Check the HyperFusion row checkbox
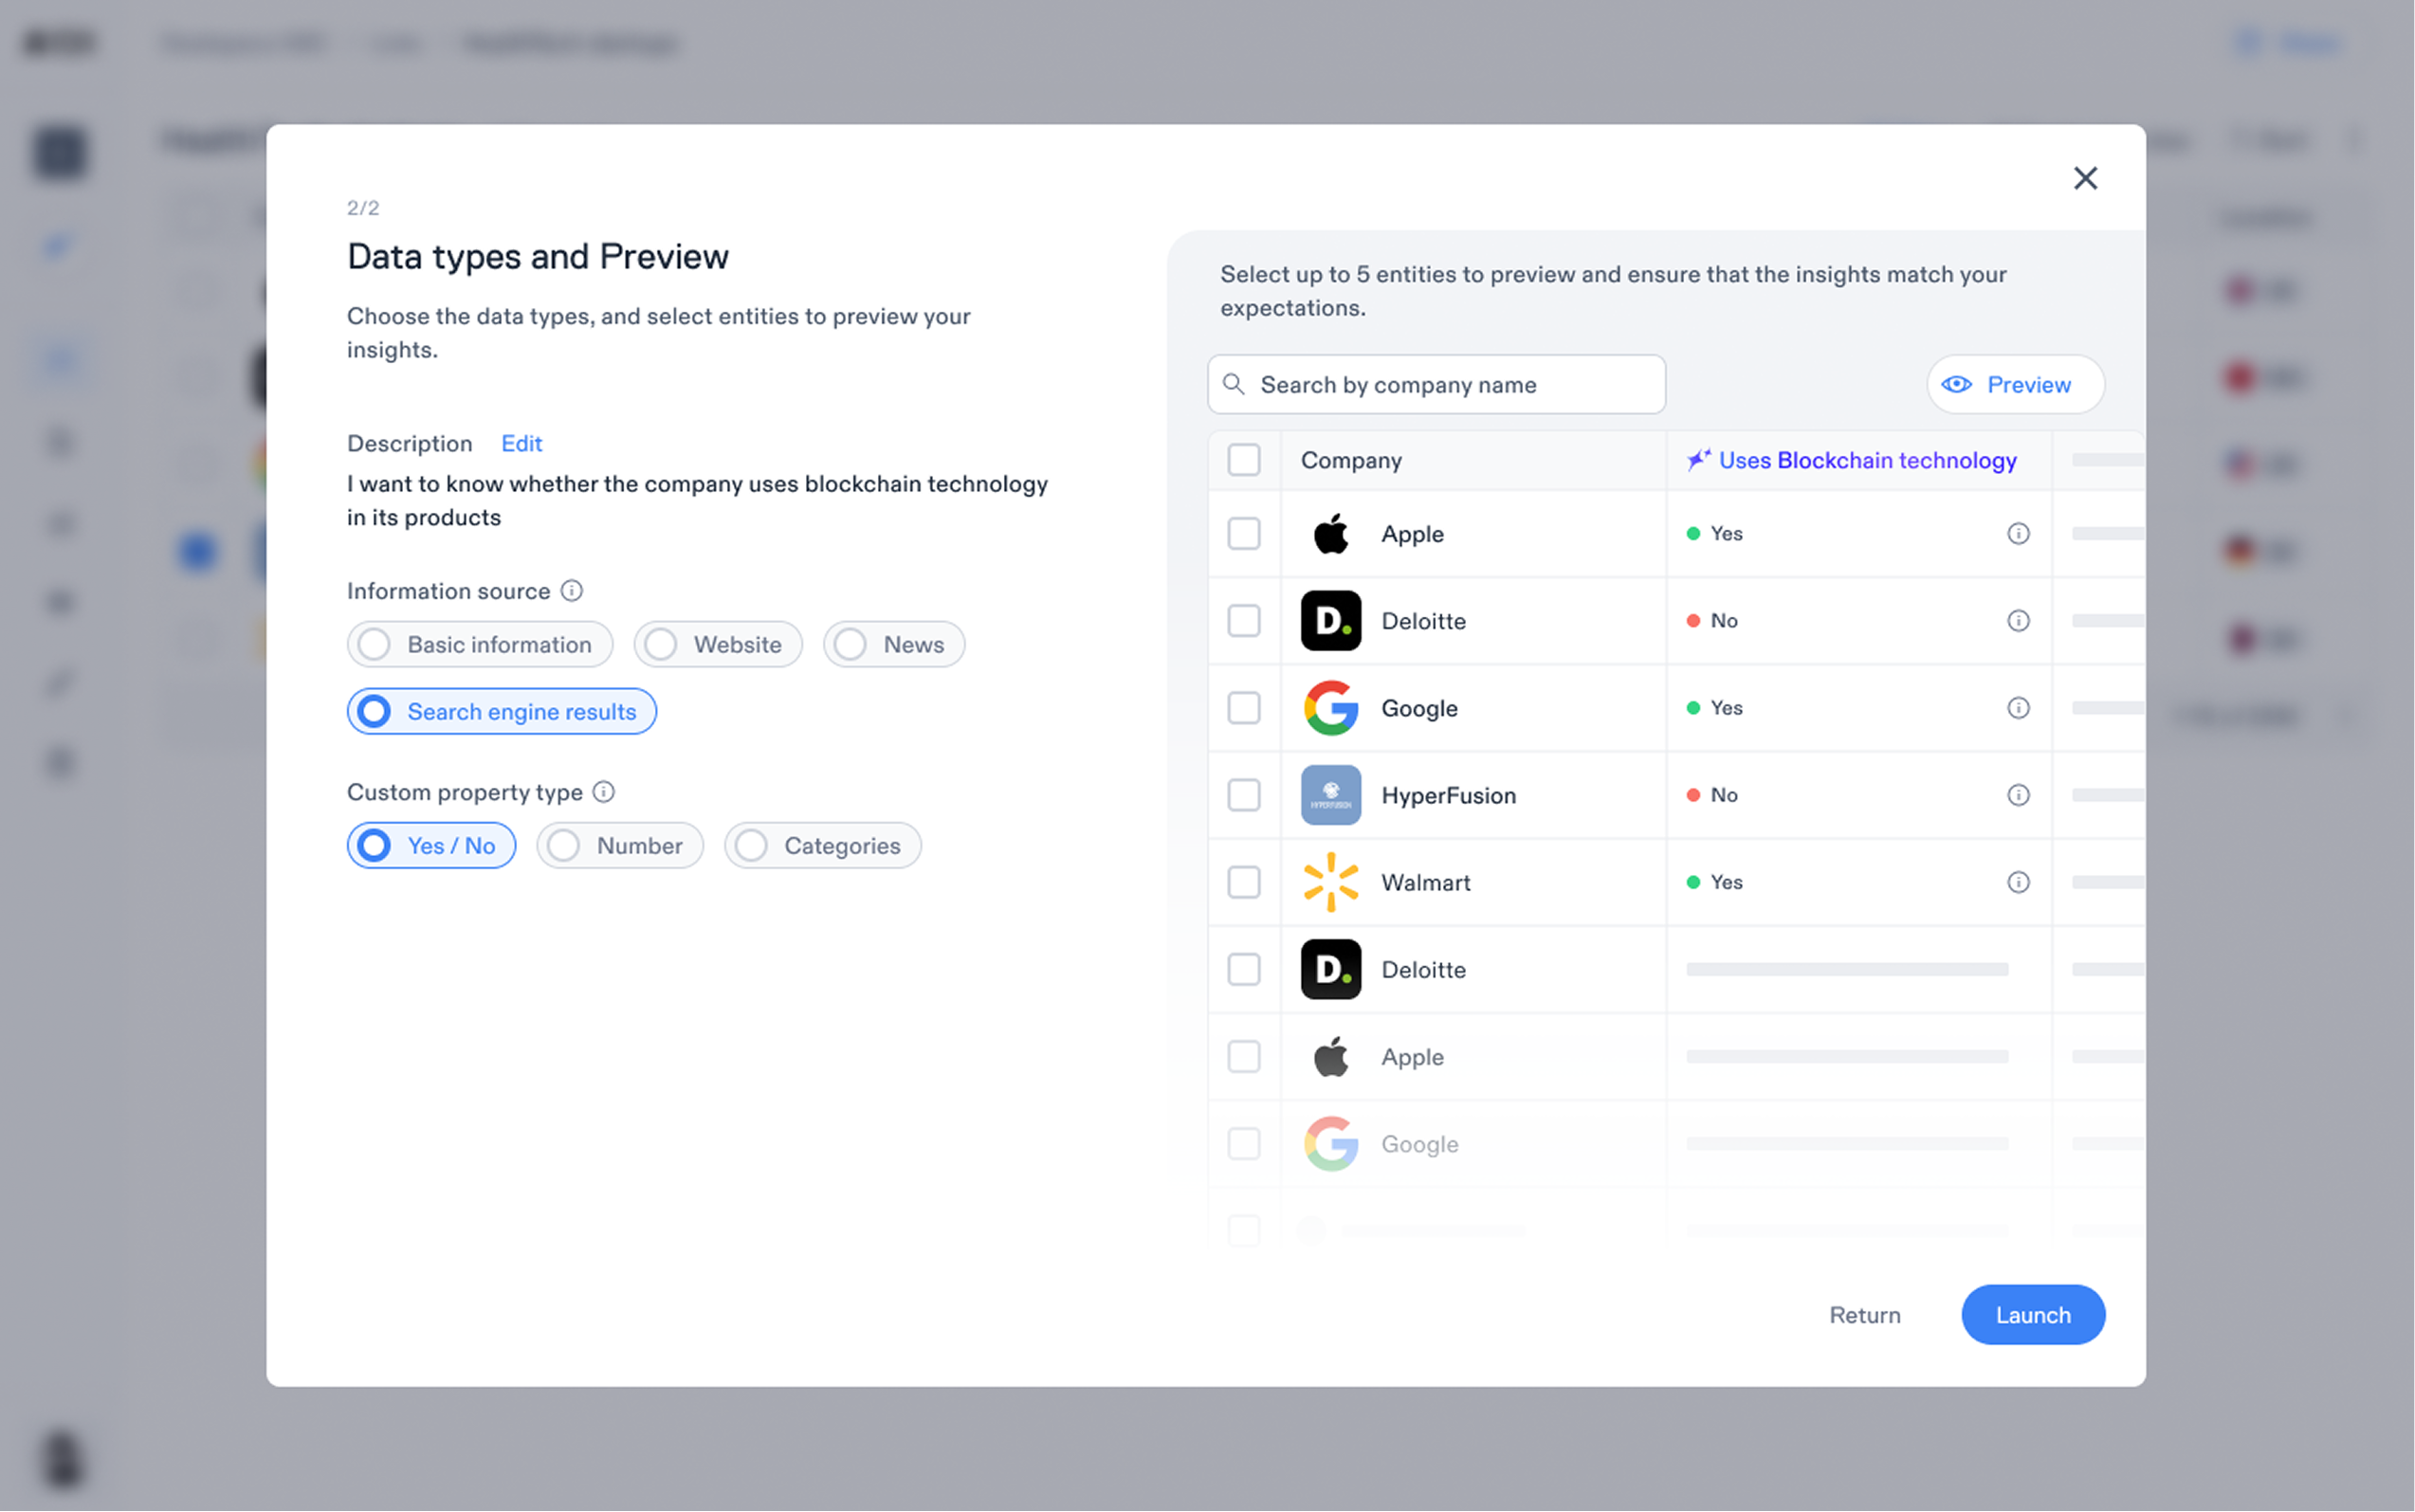This screenshot has width=2415, height=1512. [1243, 795]
